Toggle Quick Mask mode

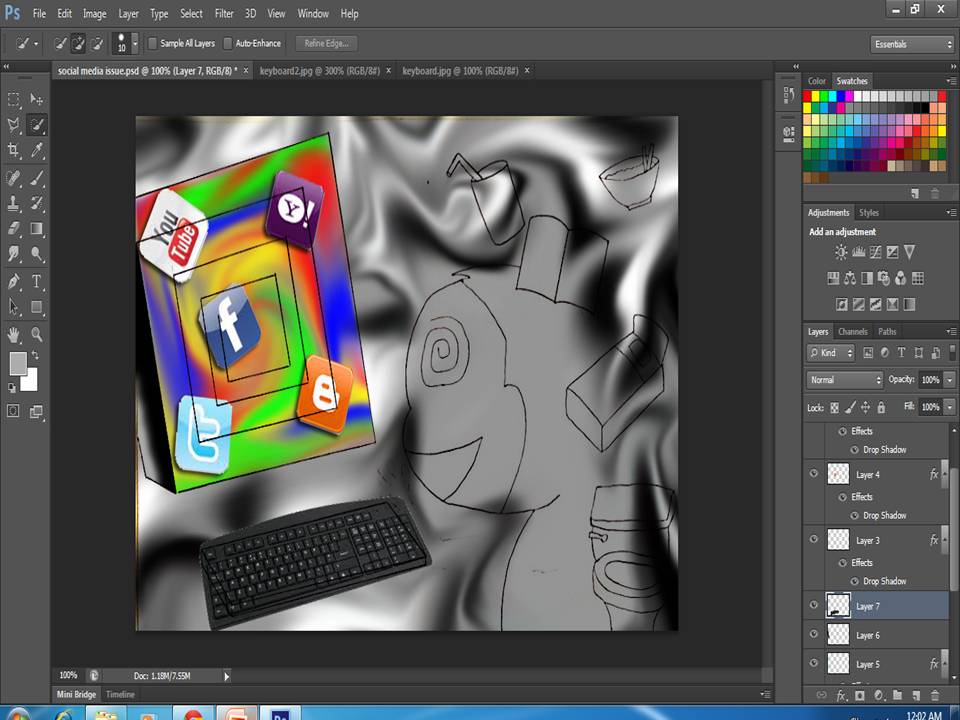pos(13,411)
